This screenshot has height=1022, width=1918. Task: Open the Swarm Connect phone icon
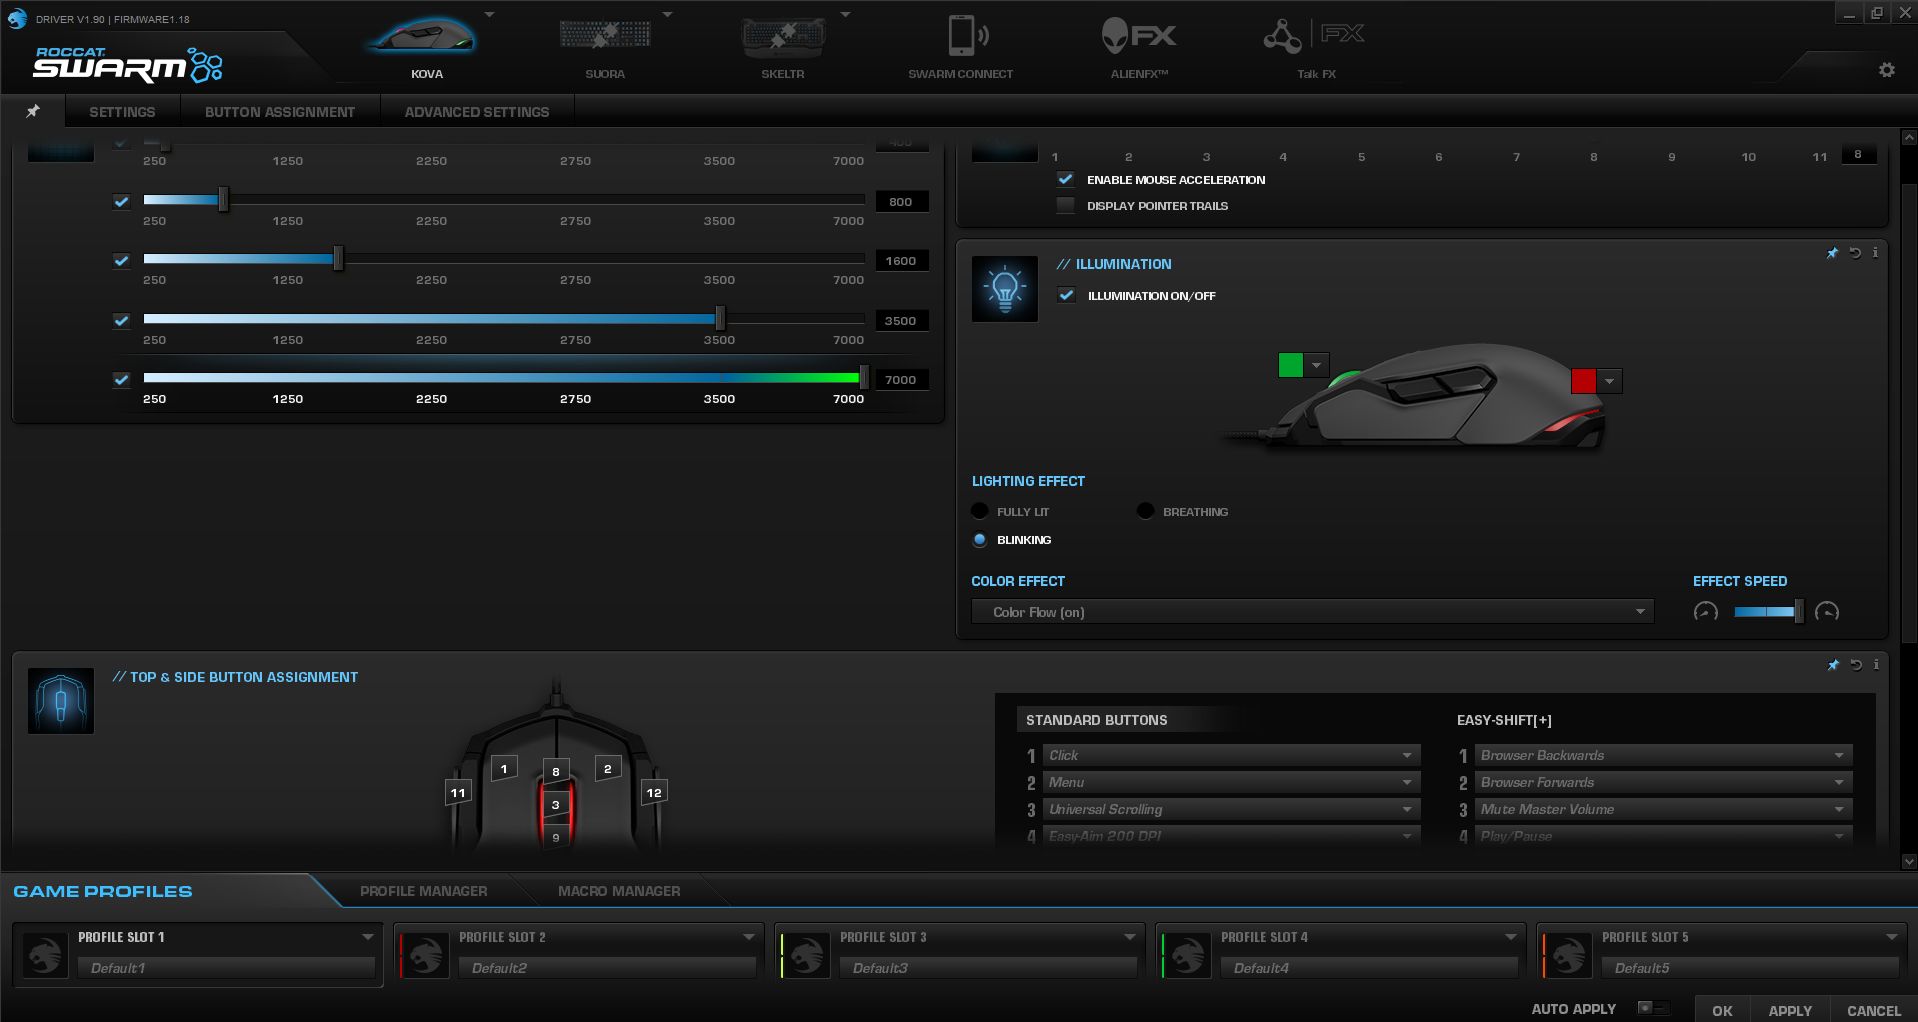pyautogui.click(x=967, y=36)
